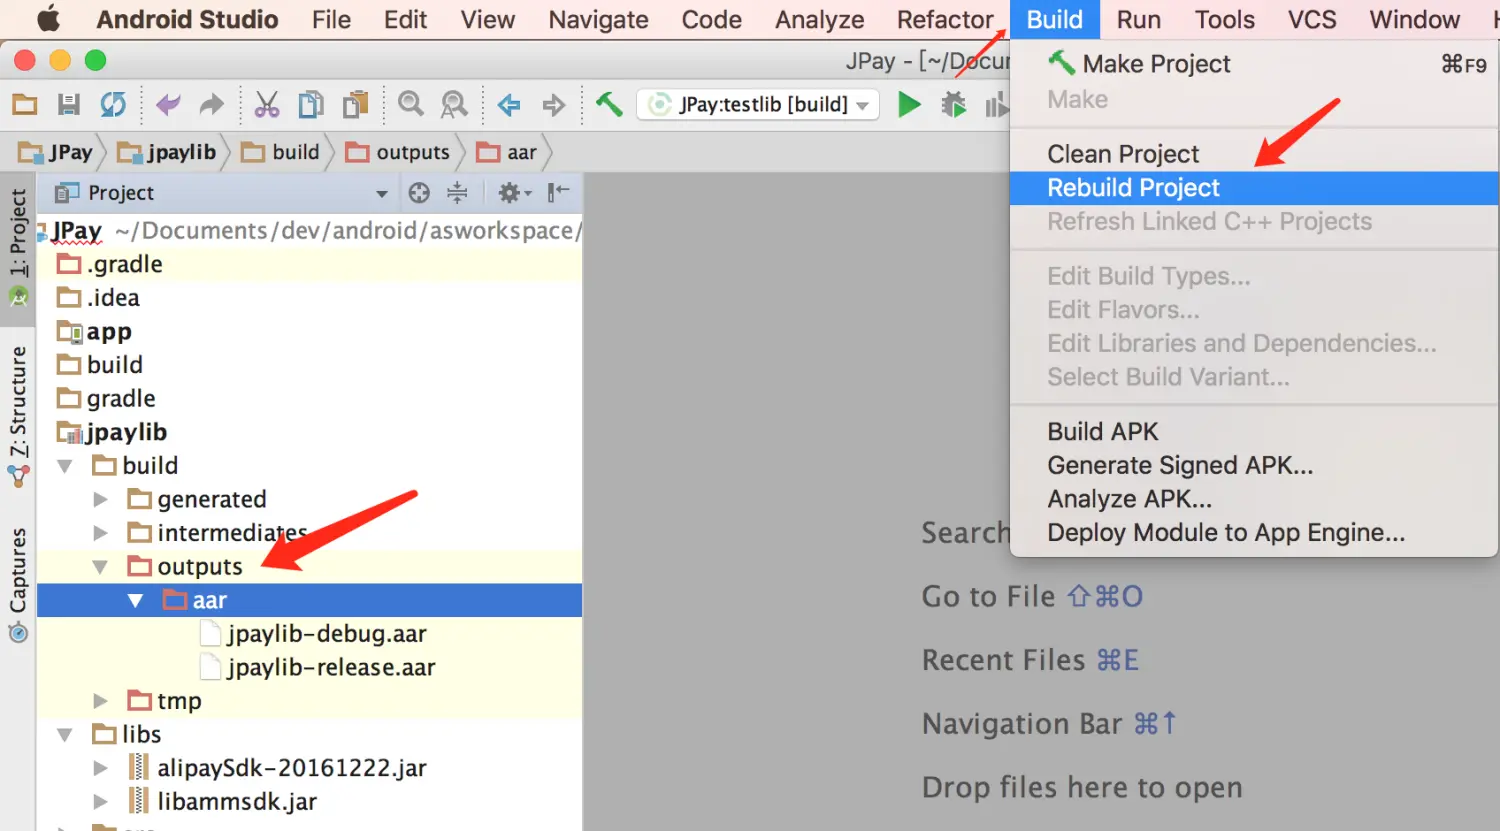Image resolution: width=1500 pixels, height=831 pixels.
Task: Click the Redo arrow icon
Action: coord(211,104)
